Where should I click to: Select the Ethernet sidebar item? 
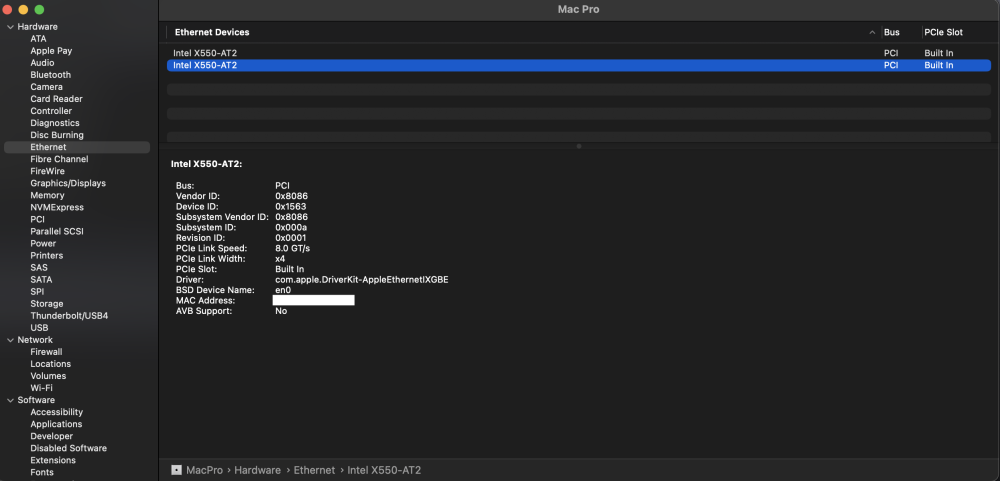pos(77,147)
